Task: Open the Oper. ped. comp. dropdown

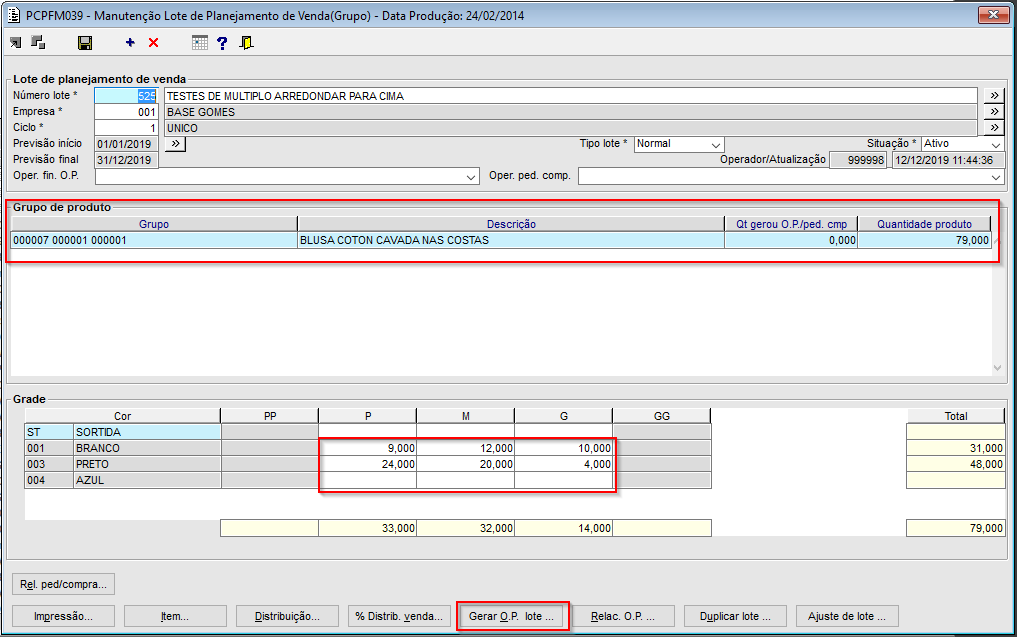Action: pos(996,176)
